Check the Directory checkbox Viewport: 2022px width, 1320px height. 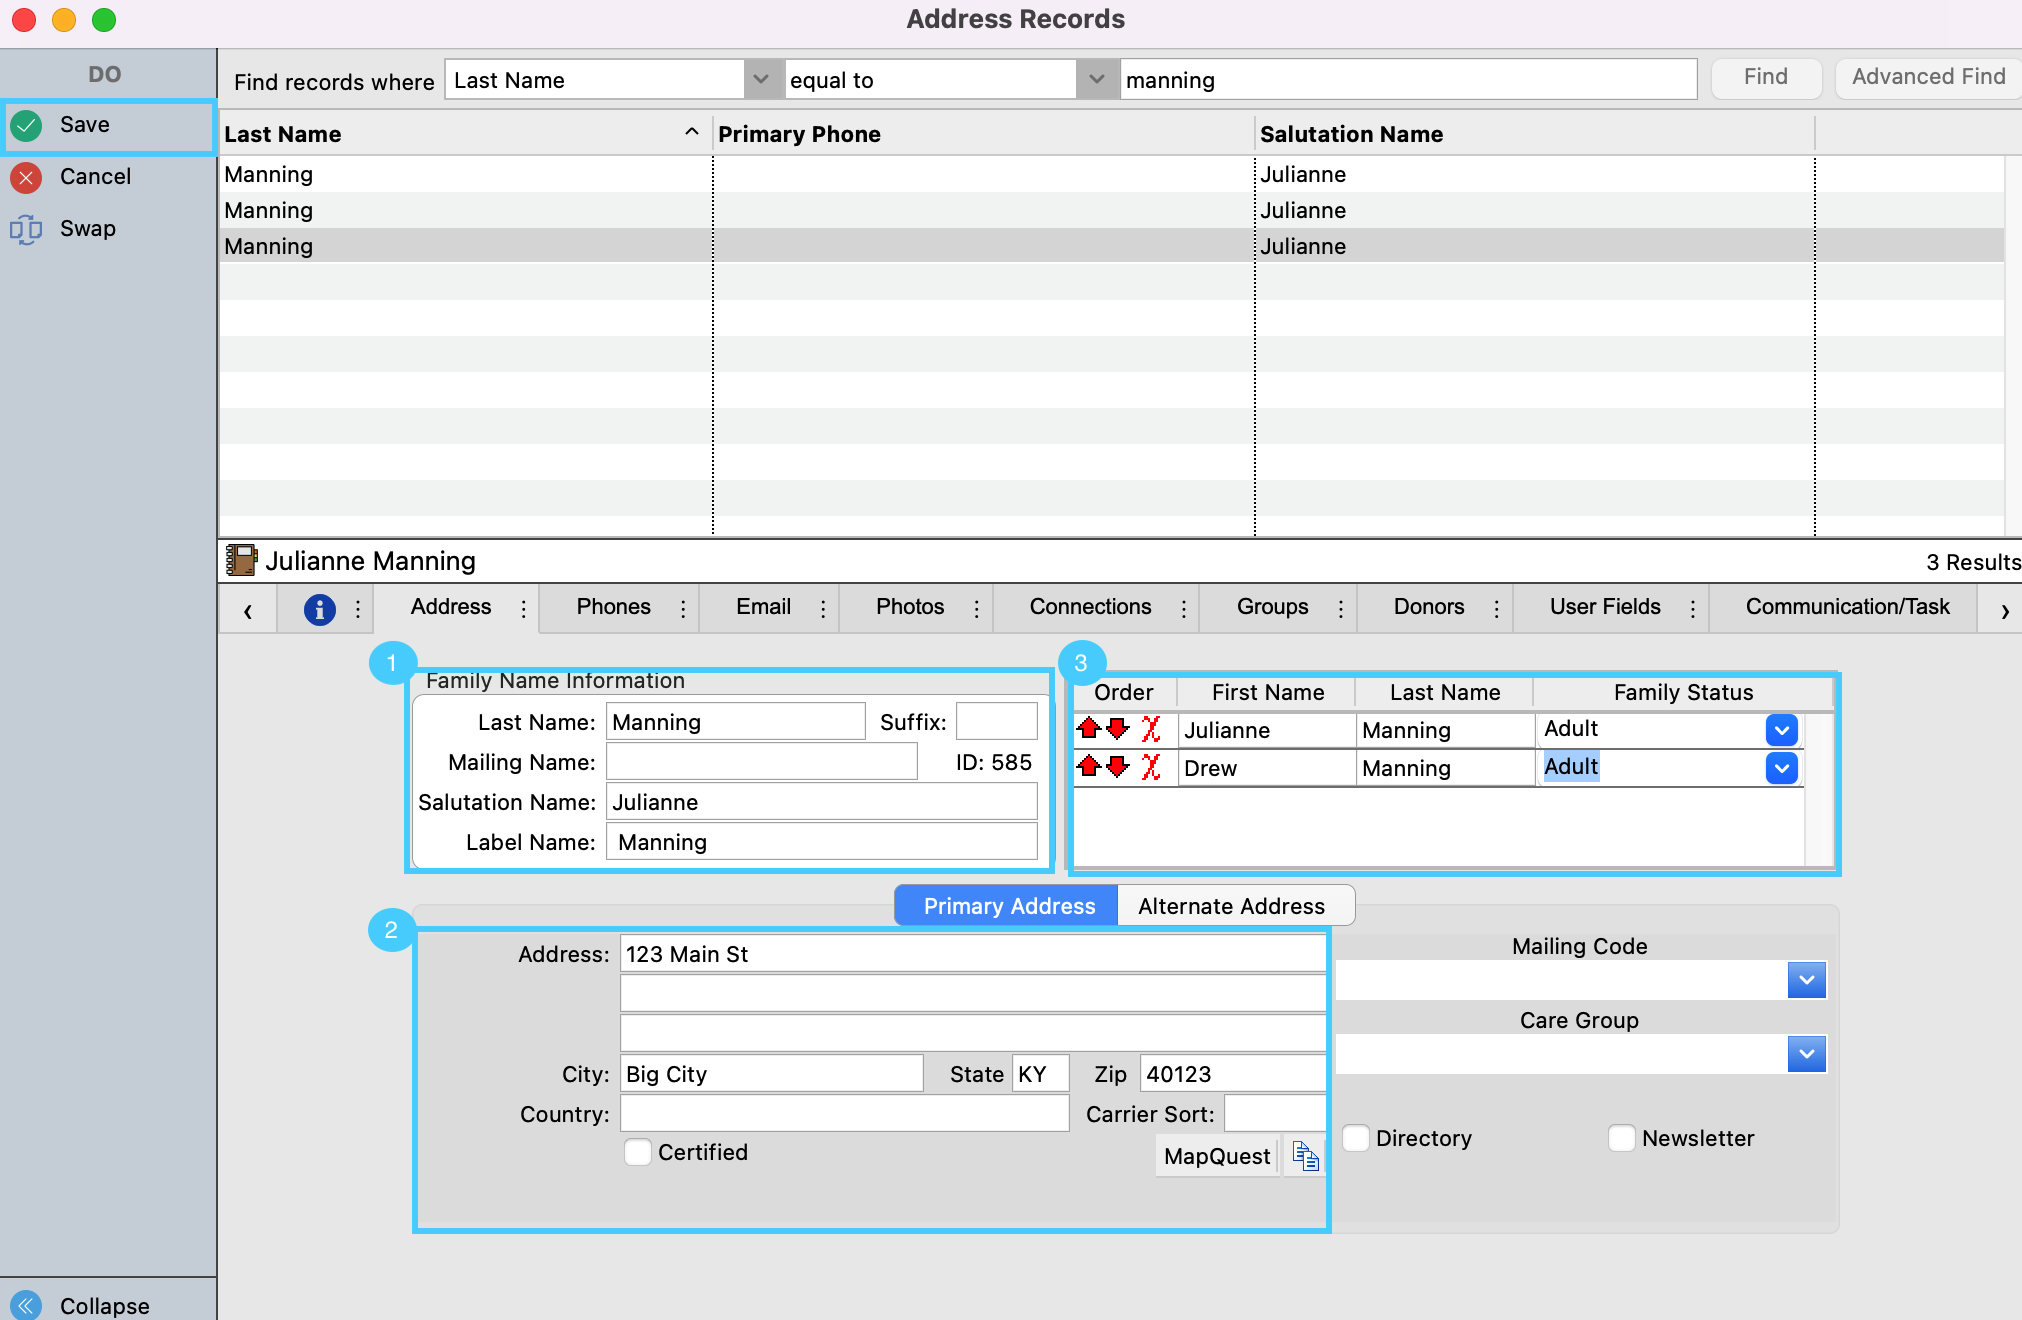coord(1356,1138)
